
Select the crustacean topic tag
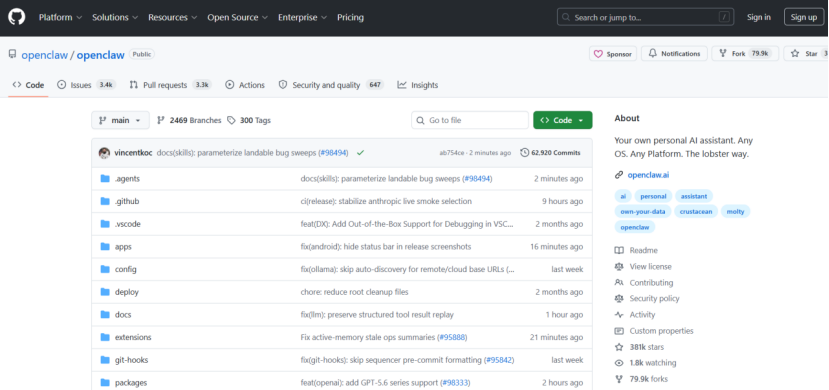(x=696, y=211)
